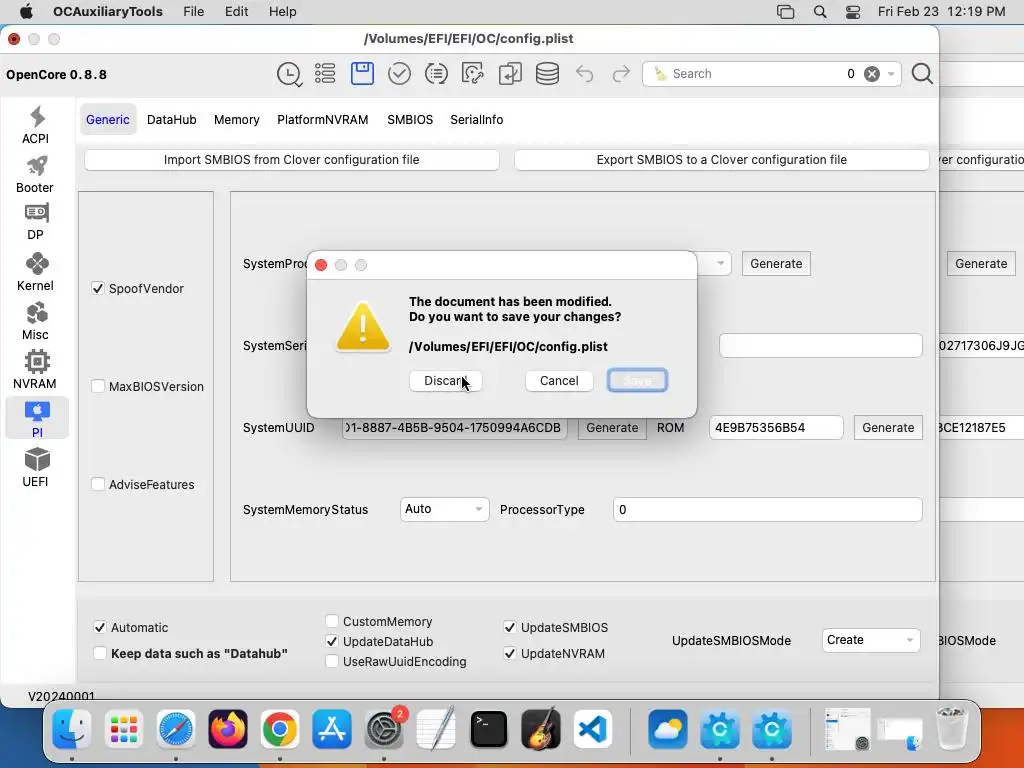Click the list view toolbar icon
The width and height of the screenshot is (1024, 768).
[325, 74]
